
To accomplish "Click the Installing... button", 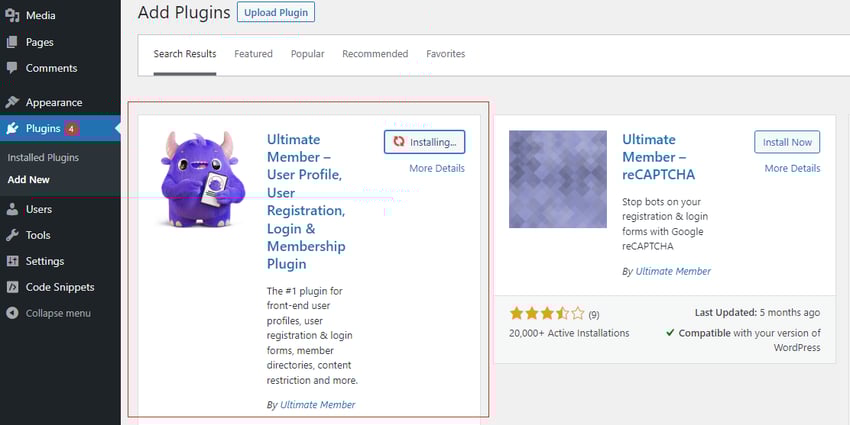I will pyautogui.click(x=424, y=142).
